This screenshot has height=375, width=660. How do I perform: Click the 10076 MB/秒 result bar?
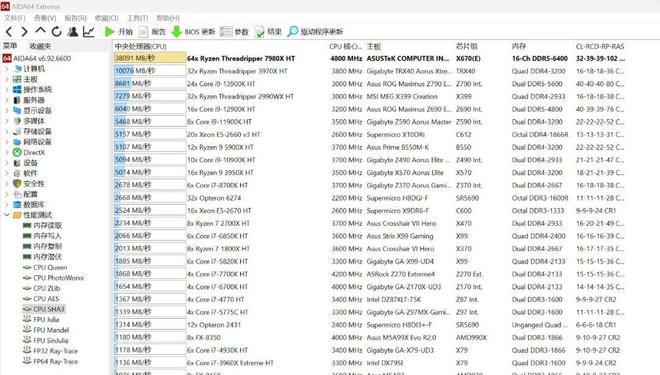pyautogui.click(x=150, y=71)
